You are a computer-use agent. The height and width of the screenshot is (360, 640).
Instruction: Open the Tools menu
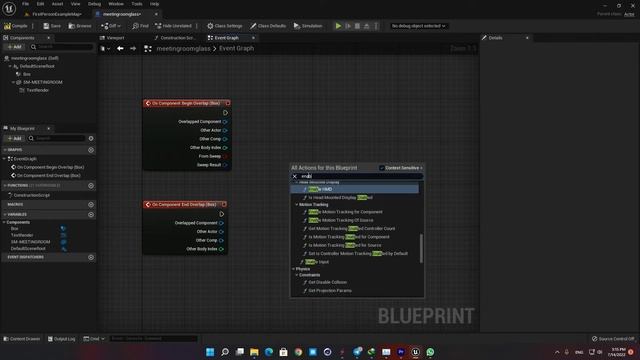coord(137,4)
